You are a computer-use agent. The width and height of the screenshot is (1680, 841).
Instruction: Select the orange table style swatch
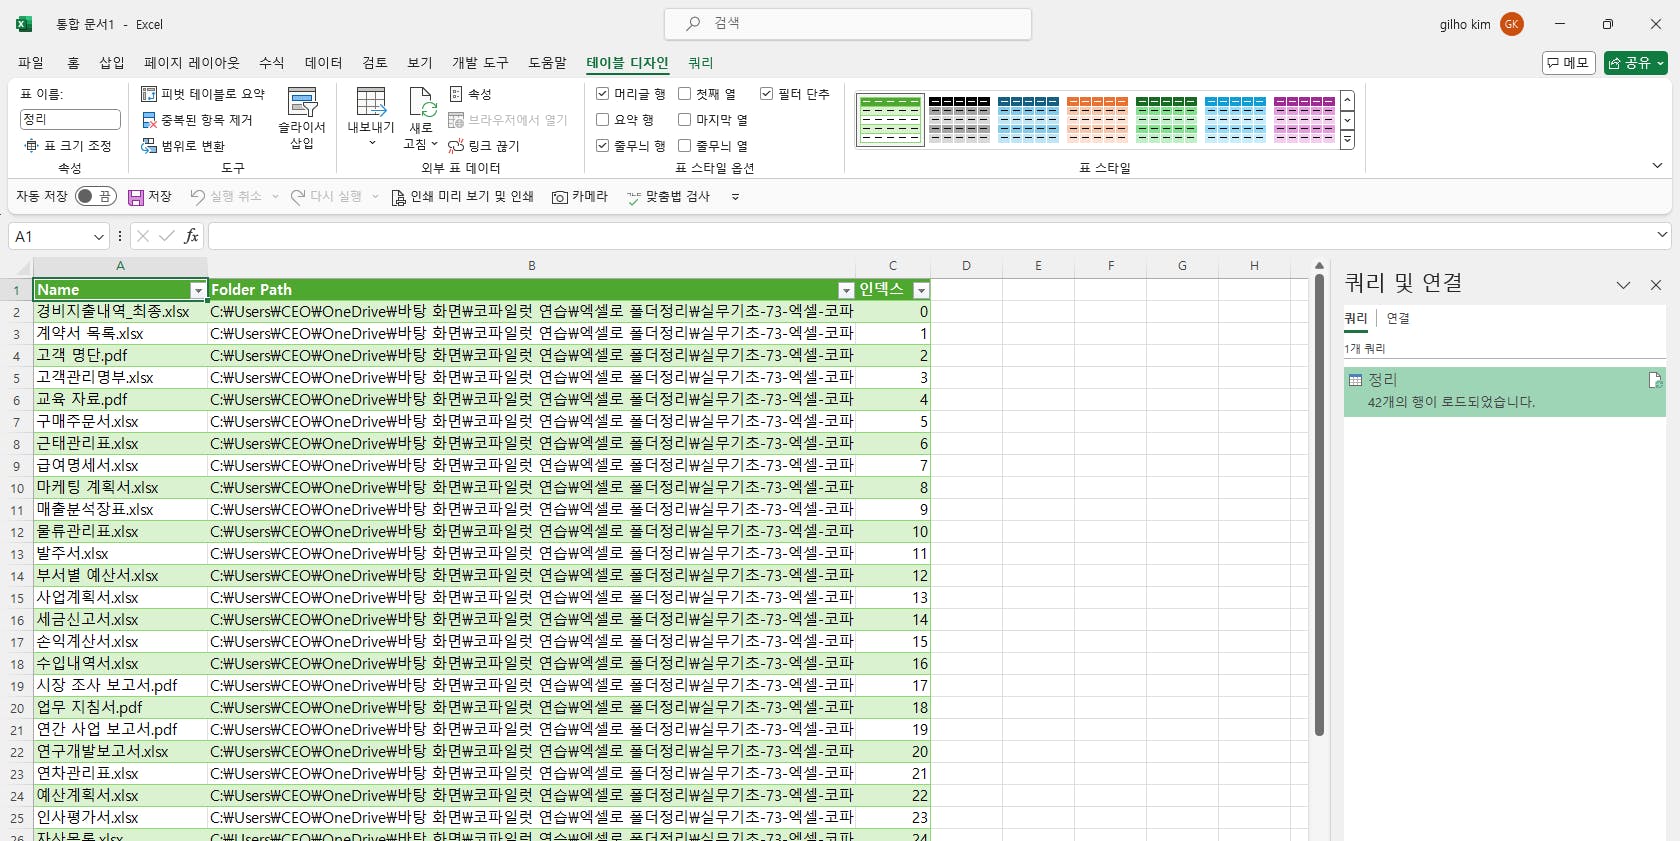click(x=1097, y=119)
